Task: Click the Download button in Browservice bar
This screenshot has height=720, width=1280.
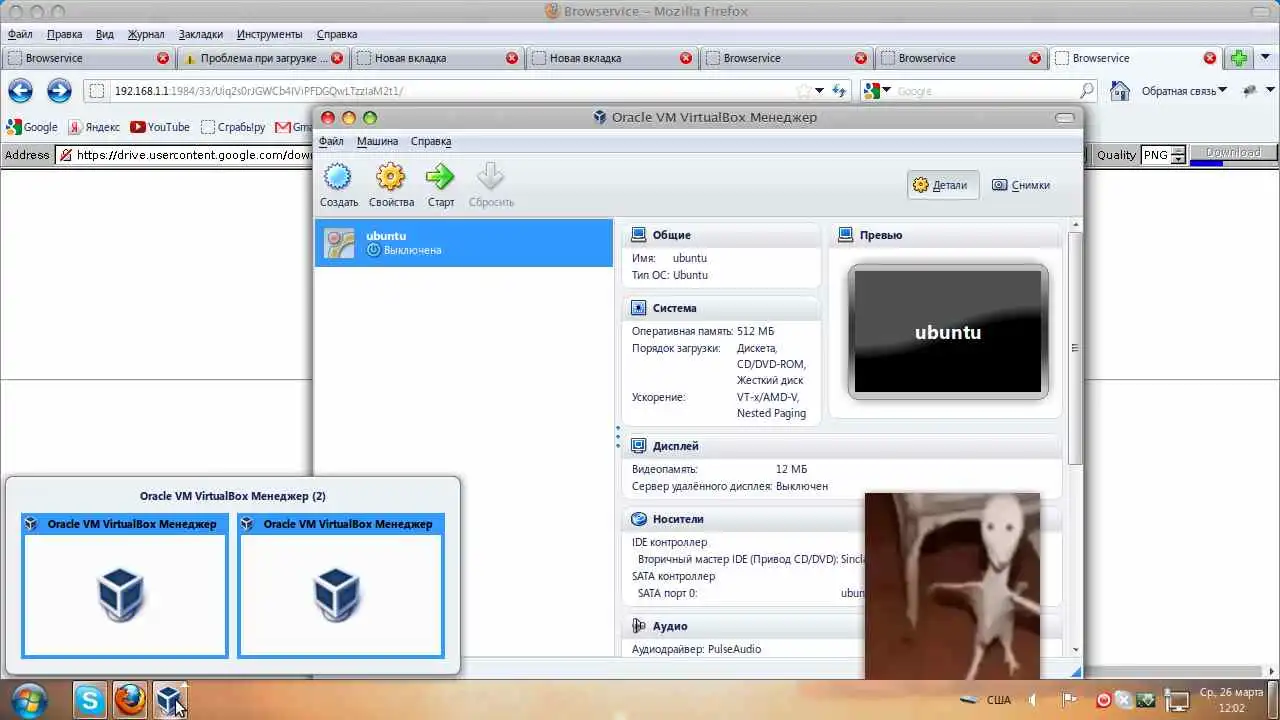Action: pyautogui.click(x=1233, y=152)
